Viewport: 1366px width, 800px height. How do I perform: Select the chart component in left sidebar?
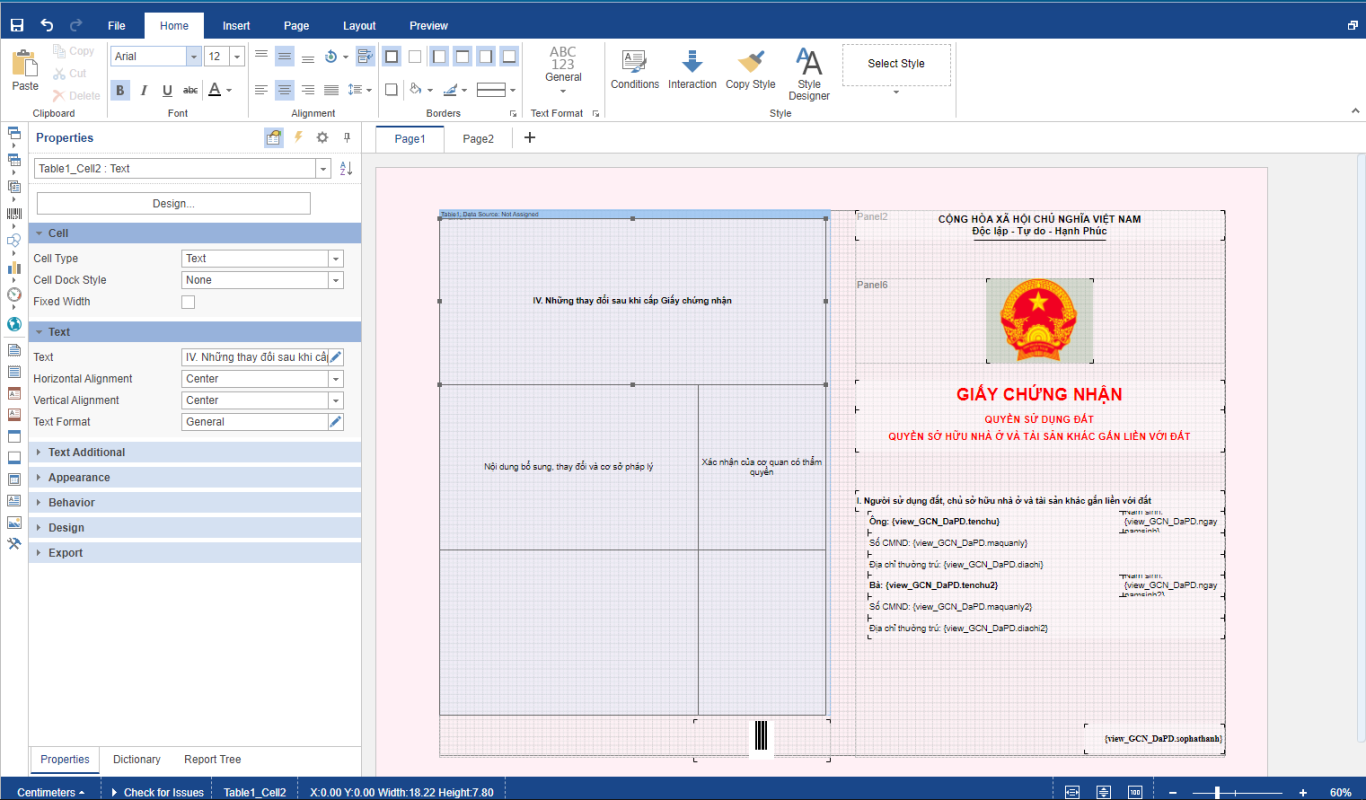coord(14,267)
